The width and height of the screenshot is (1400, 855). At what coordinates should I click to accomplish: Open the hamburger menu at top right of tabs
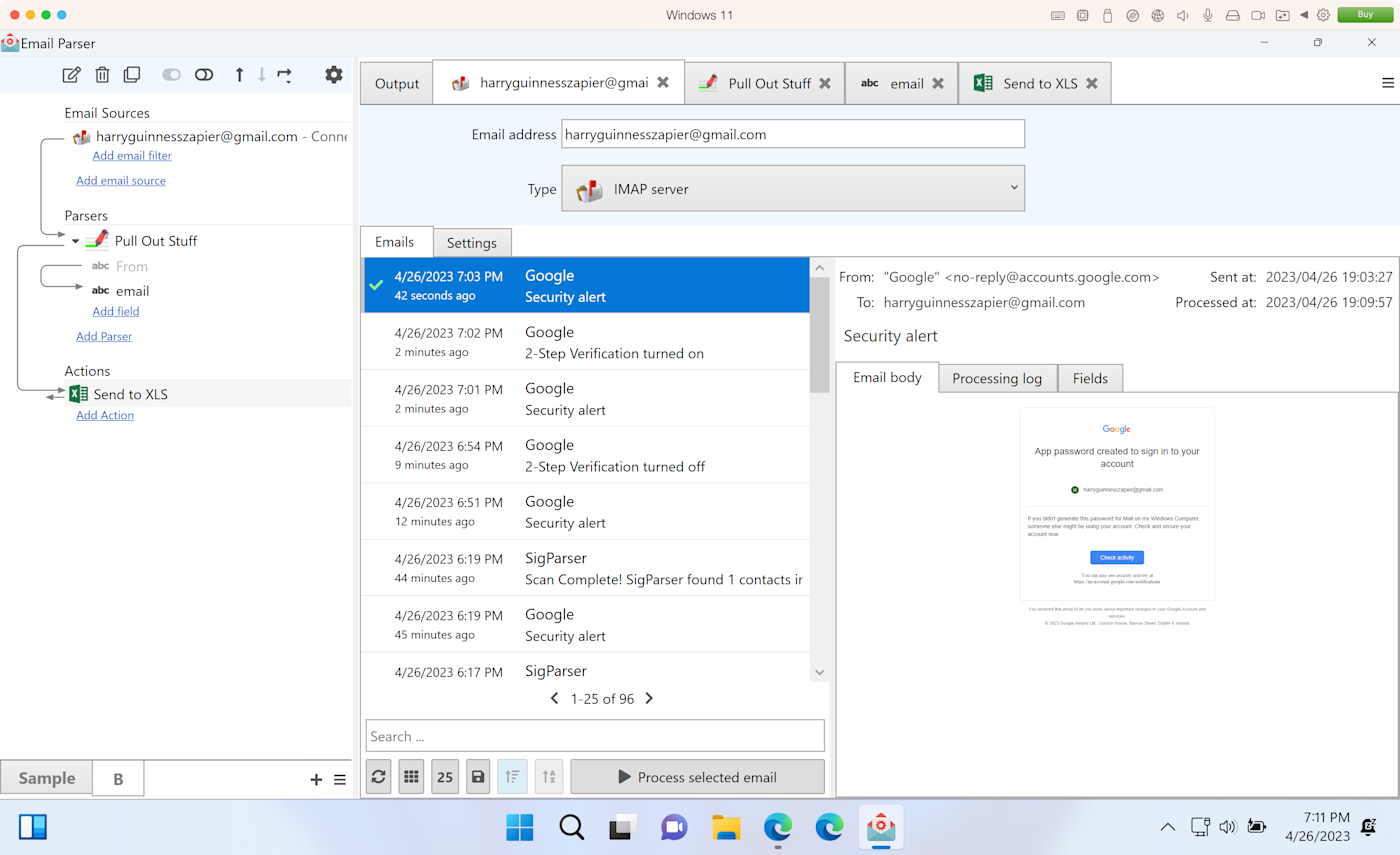[x=1388, y=83]
